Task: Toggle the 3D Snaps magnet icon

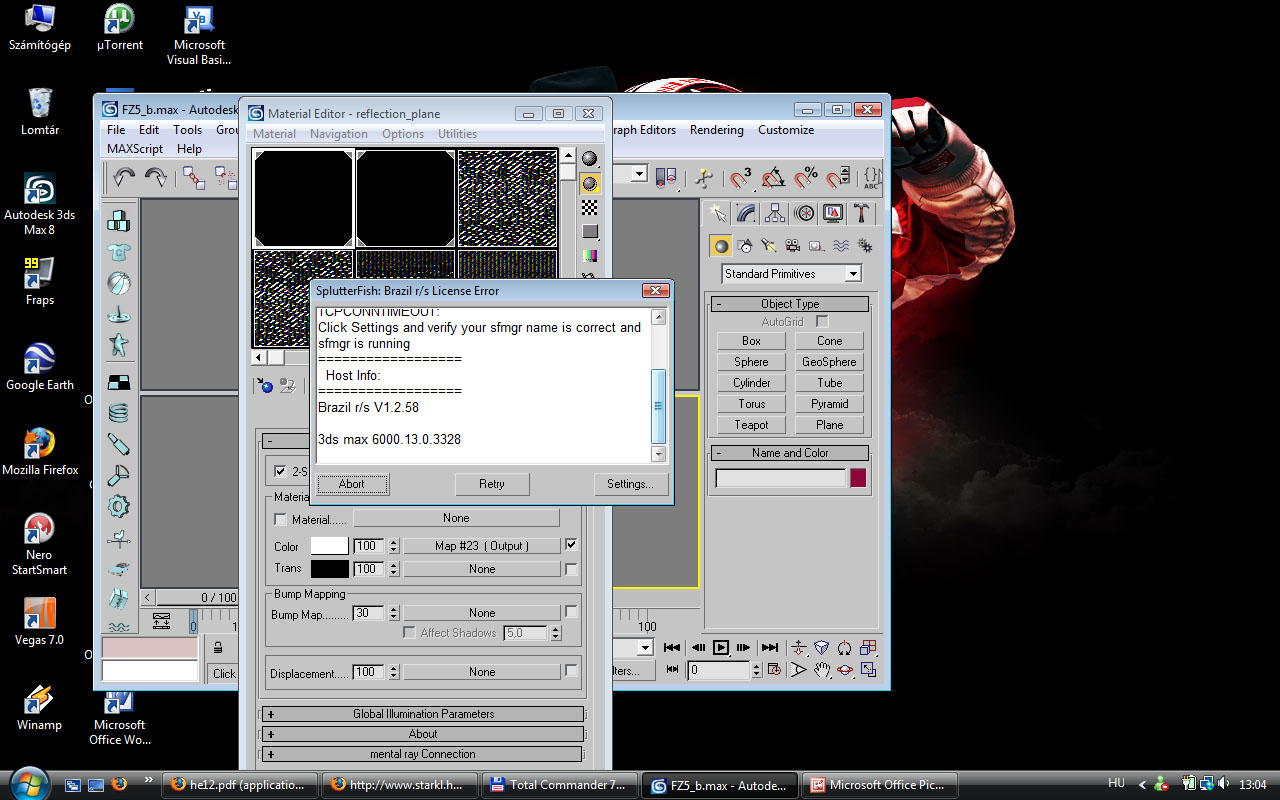Action: tap(740, 178)
